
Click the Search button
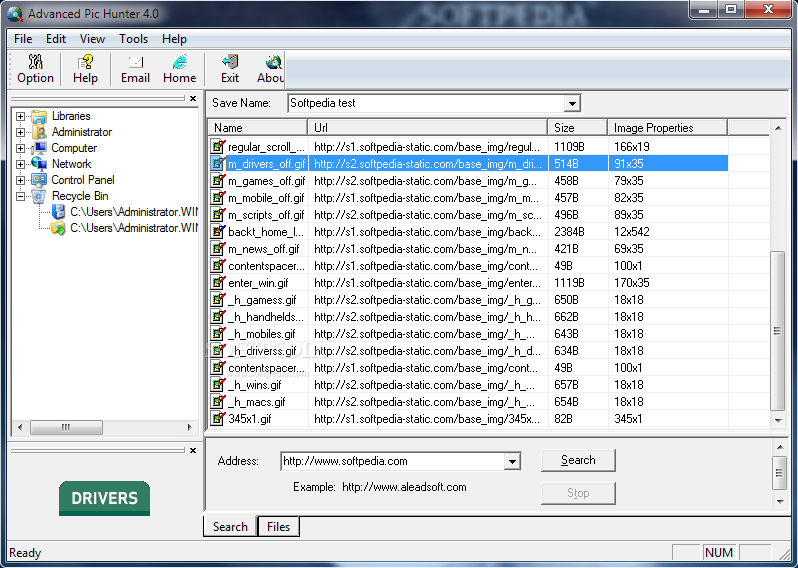578,460
